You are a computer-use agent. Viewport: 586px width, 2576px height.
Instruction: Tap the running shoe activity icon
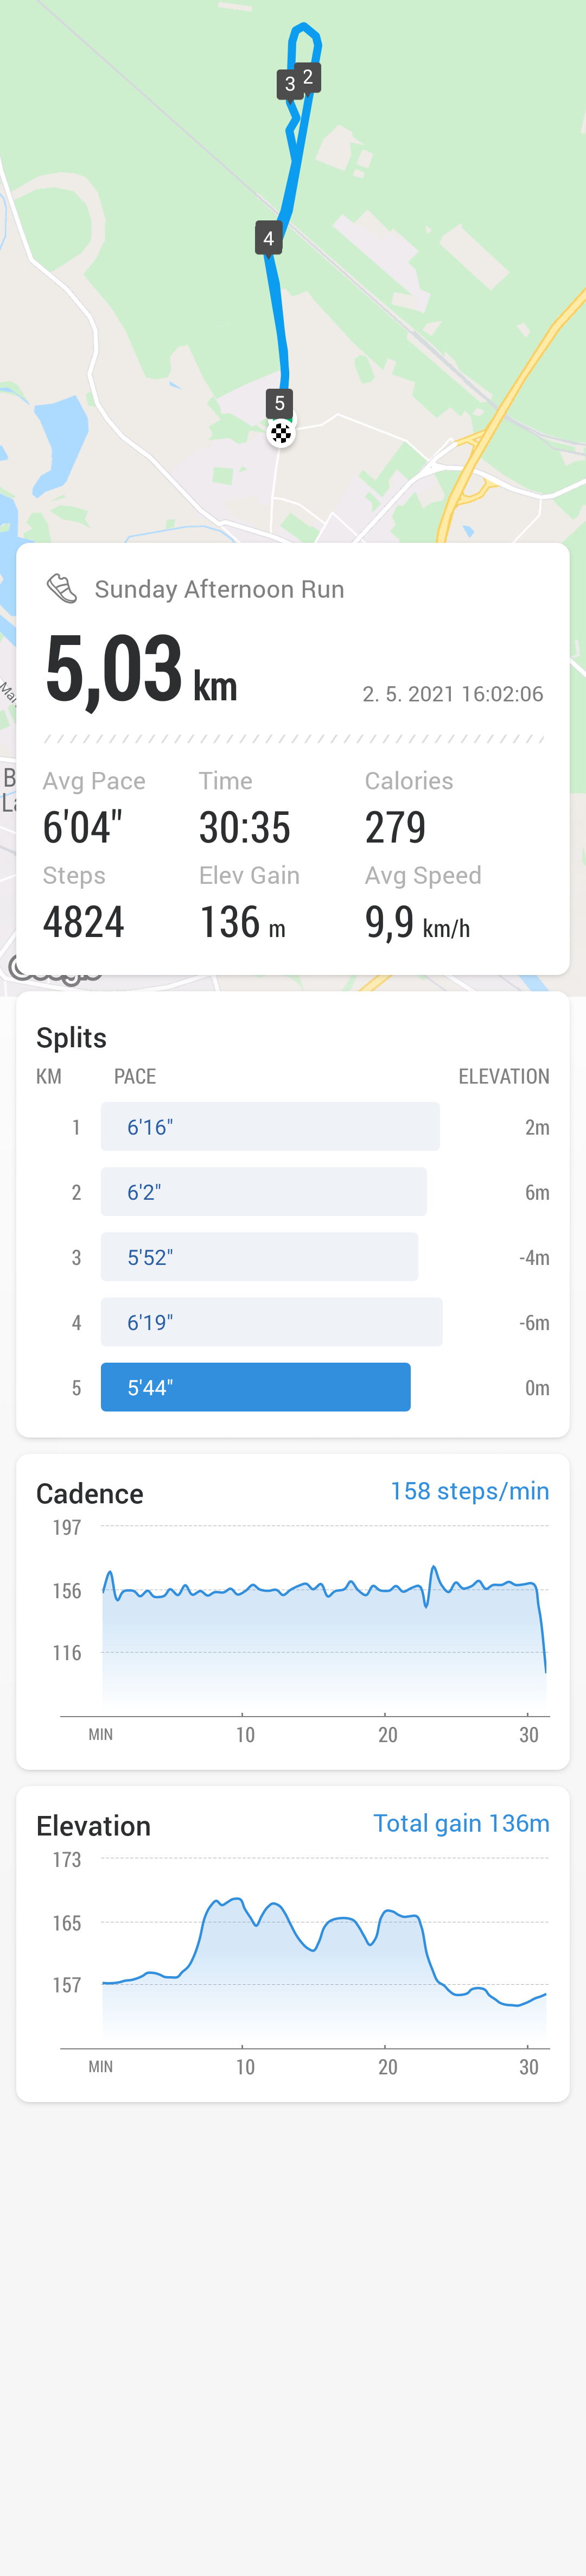tap(62, 588)
